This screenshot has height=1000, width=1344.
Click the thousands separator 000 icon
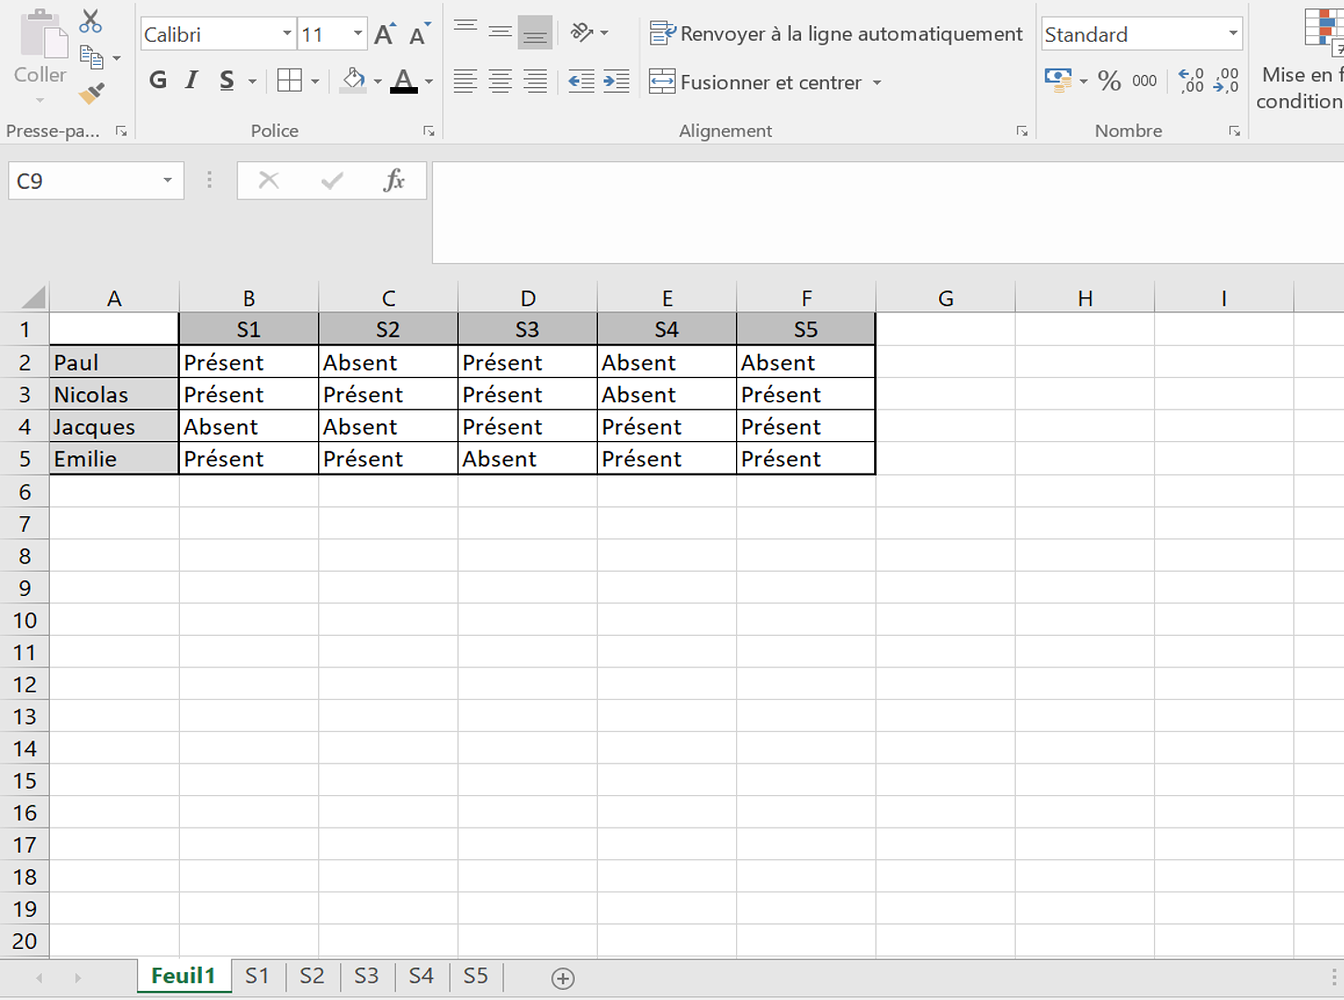coord(1142,81)
